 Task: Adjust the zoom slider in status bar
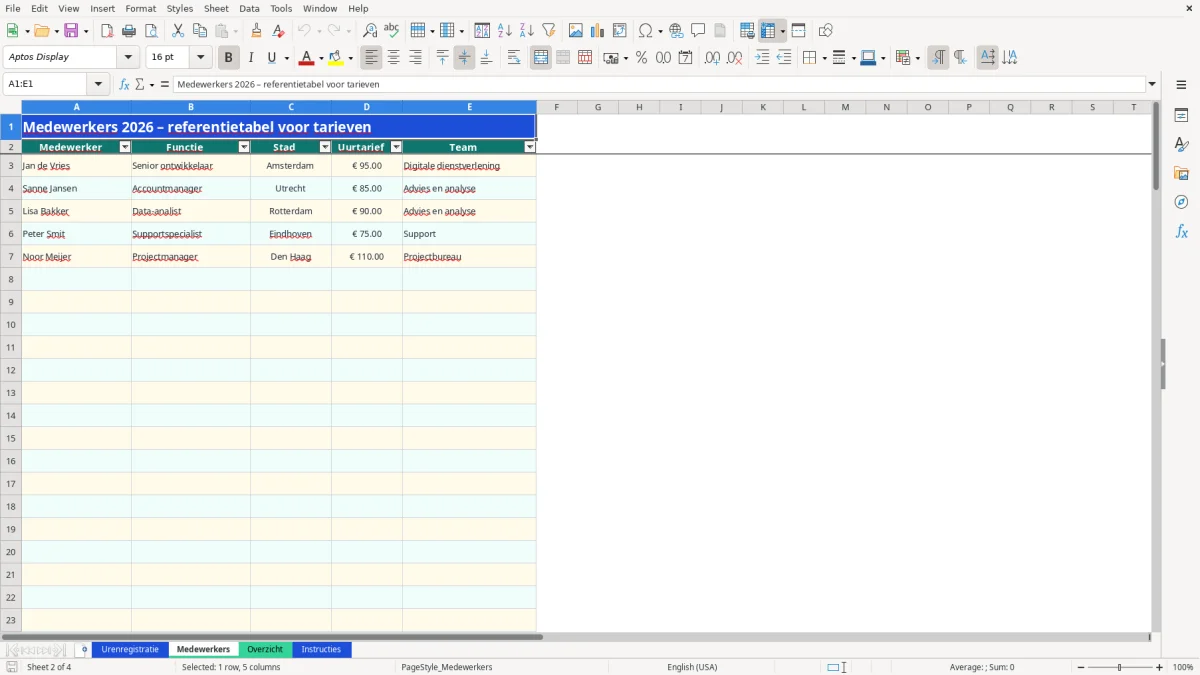pyautogui.click(x=1120, y=667)
